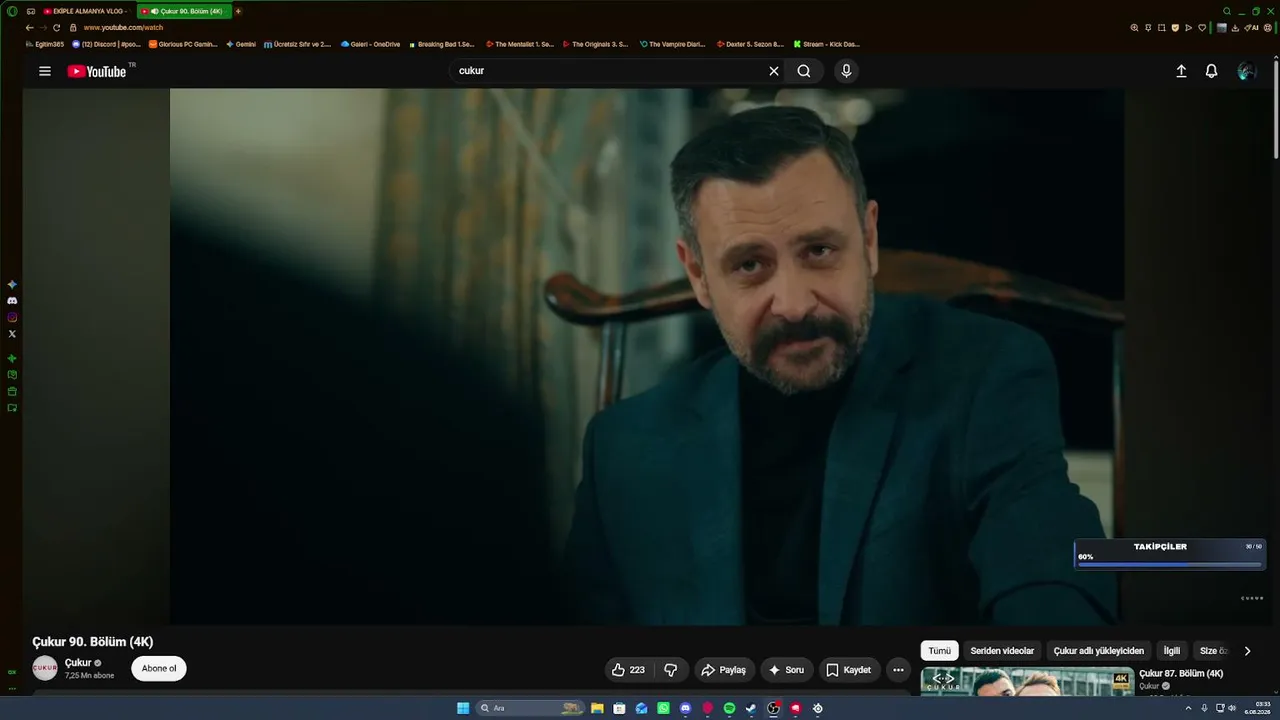Open the Breaking Bad bookmark
The width and height of the screenshot is (1280, 720).
441,44
